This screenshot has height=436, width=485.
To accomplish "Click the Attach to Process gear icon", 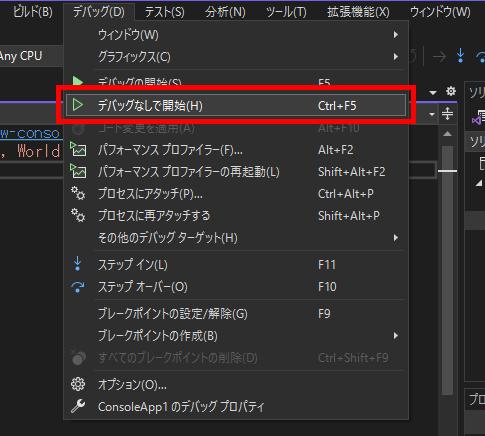I will click(78, 194).
